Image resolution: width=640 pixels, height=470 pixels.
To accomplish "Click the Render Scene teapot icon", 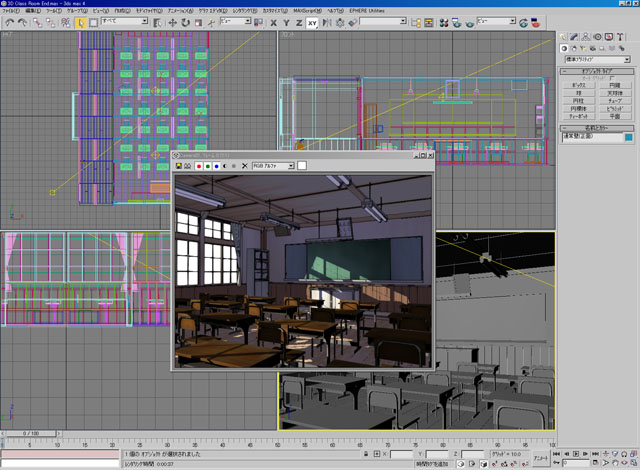I will point(456,23).
